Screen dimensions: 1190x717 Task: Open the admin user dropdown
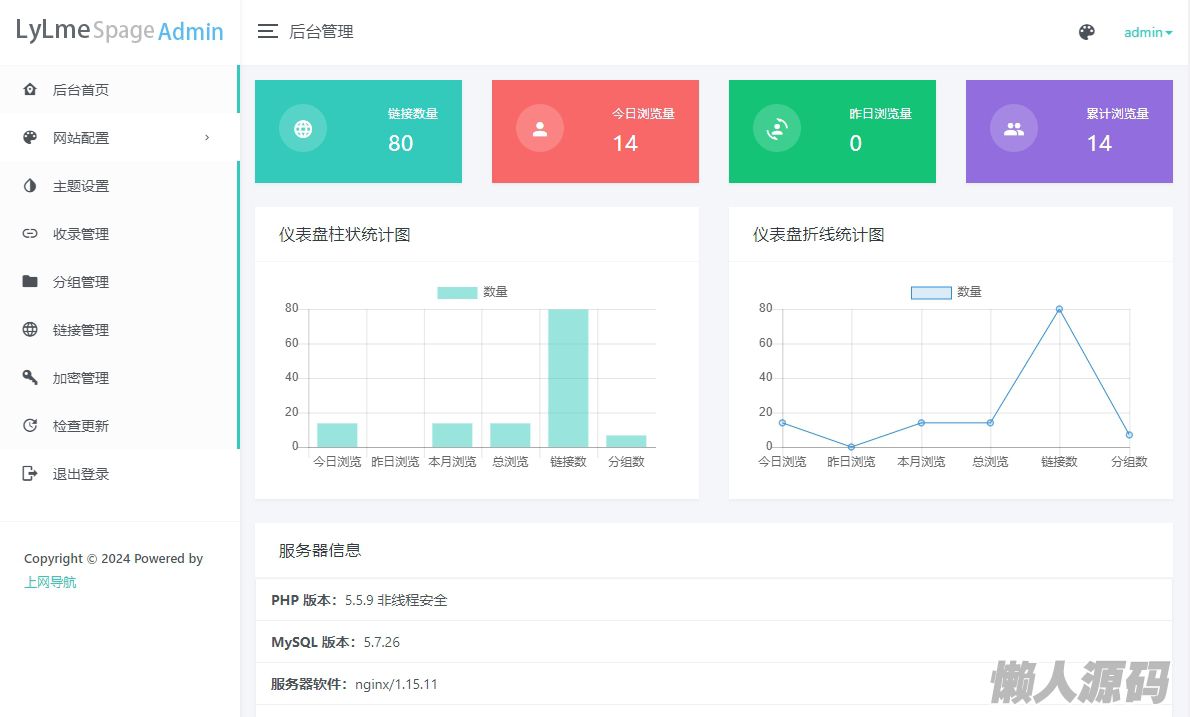point(1147,32)
